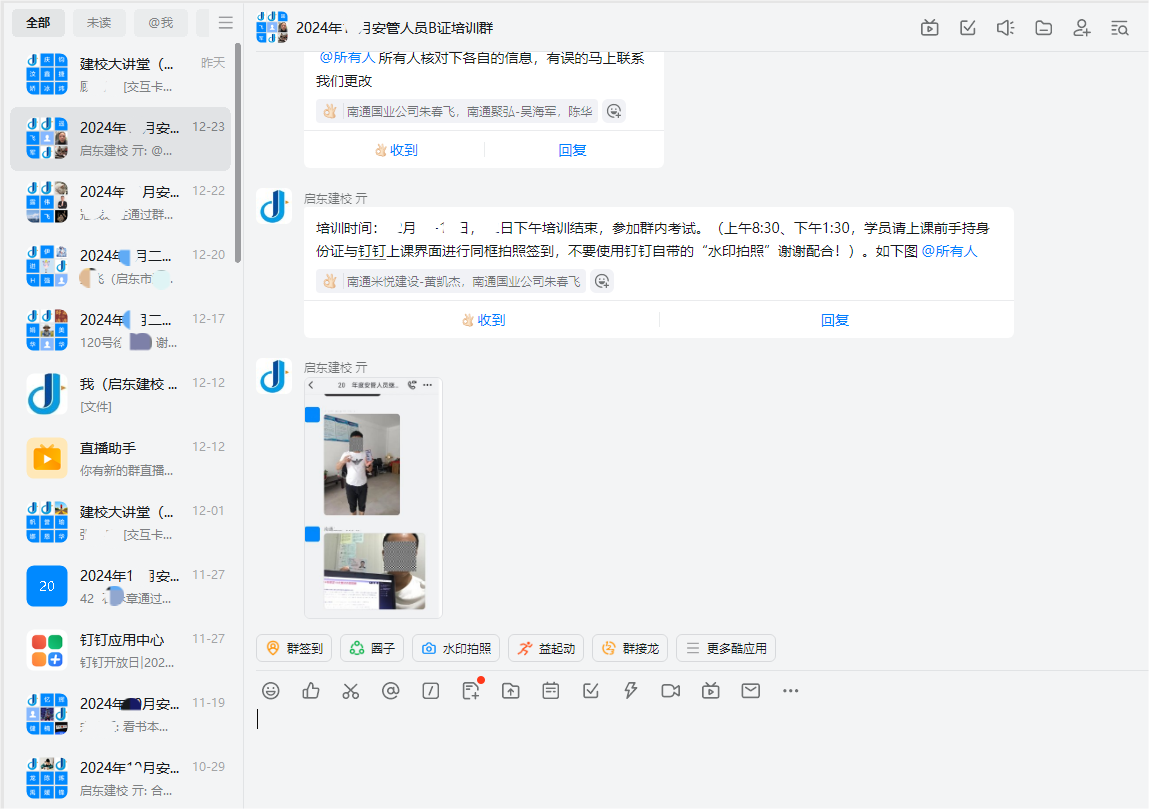View reactors list ending 南通聚弘-吴海军，陈华
The width and height of the screenshot is (1149, 809).
(457, 111)
